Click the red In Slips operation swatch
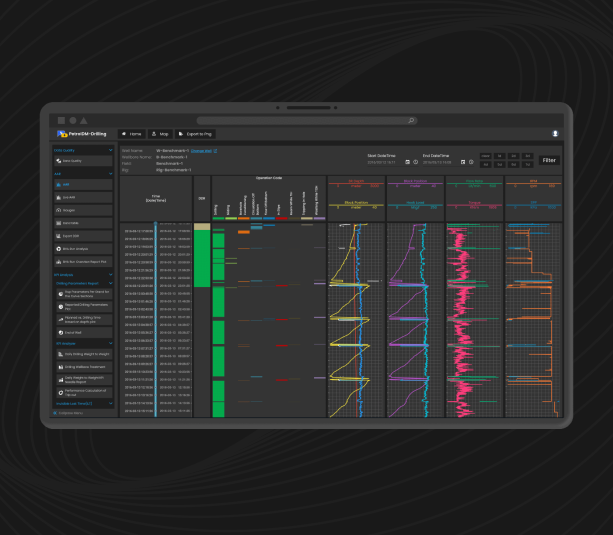 click(x=281, y=218)
